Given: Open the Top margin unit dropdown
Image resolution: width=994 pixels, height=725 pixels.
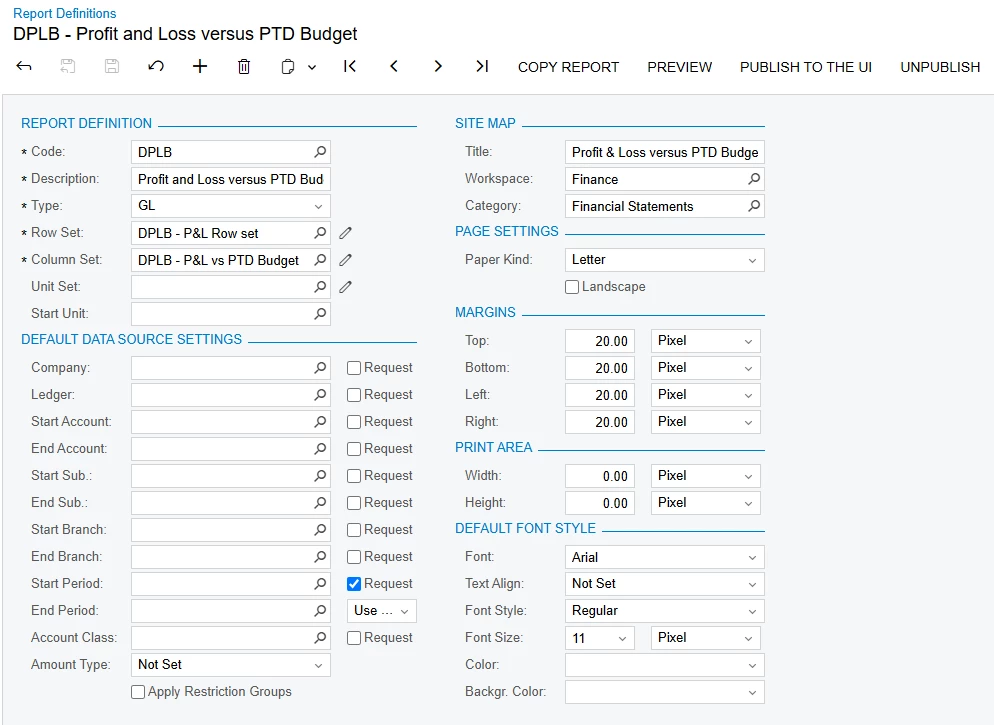Looking at the screenshot, I should pos(706,341).
